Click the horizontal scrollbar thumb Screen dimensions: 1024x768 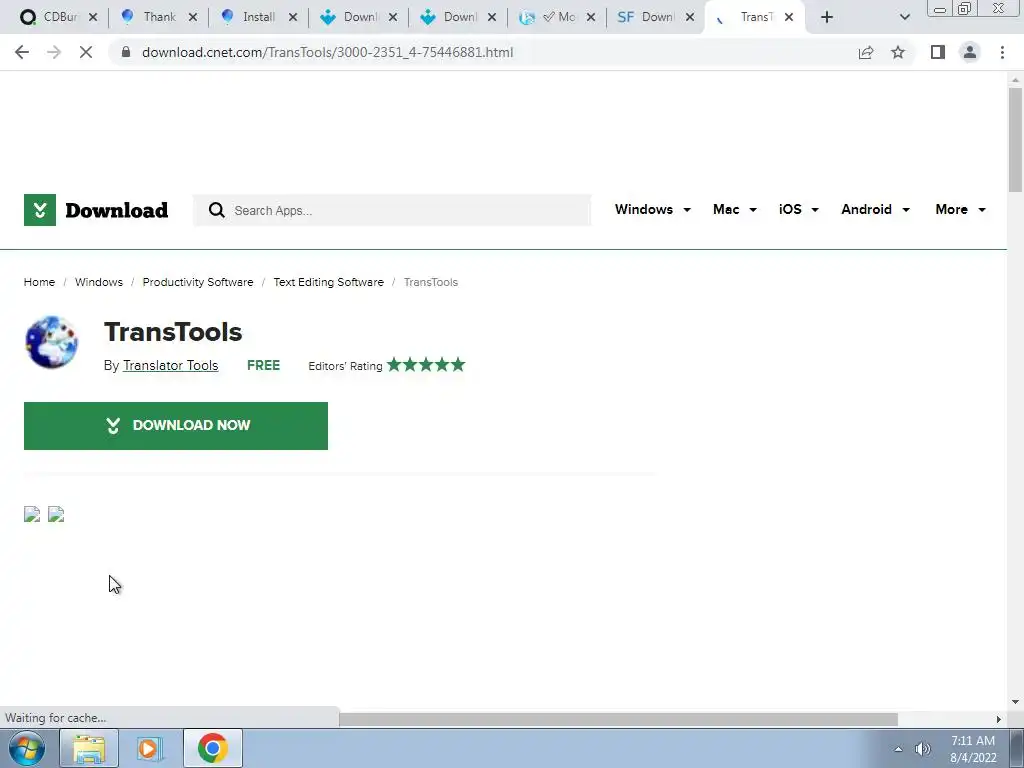pyautogui.click(x=618, y=719)
